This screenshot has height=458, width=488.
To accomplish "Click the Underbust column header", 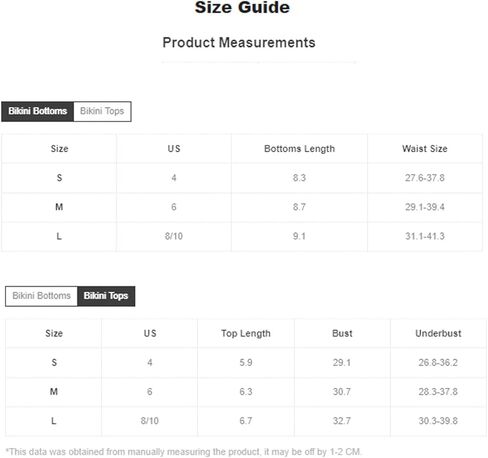I will [x=438, y=333].
